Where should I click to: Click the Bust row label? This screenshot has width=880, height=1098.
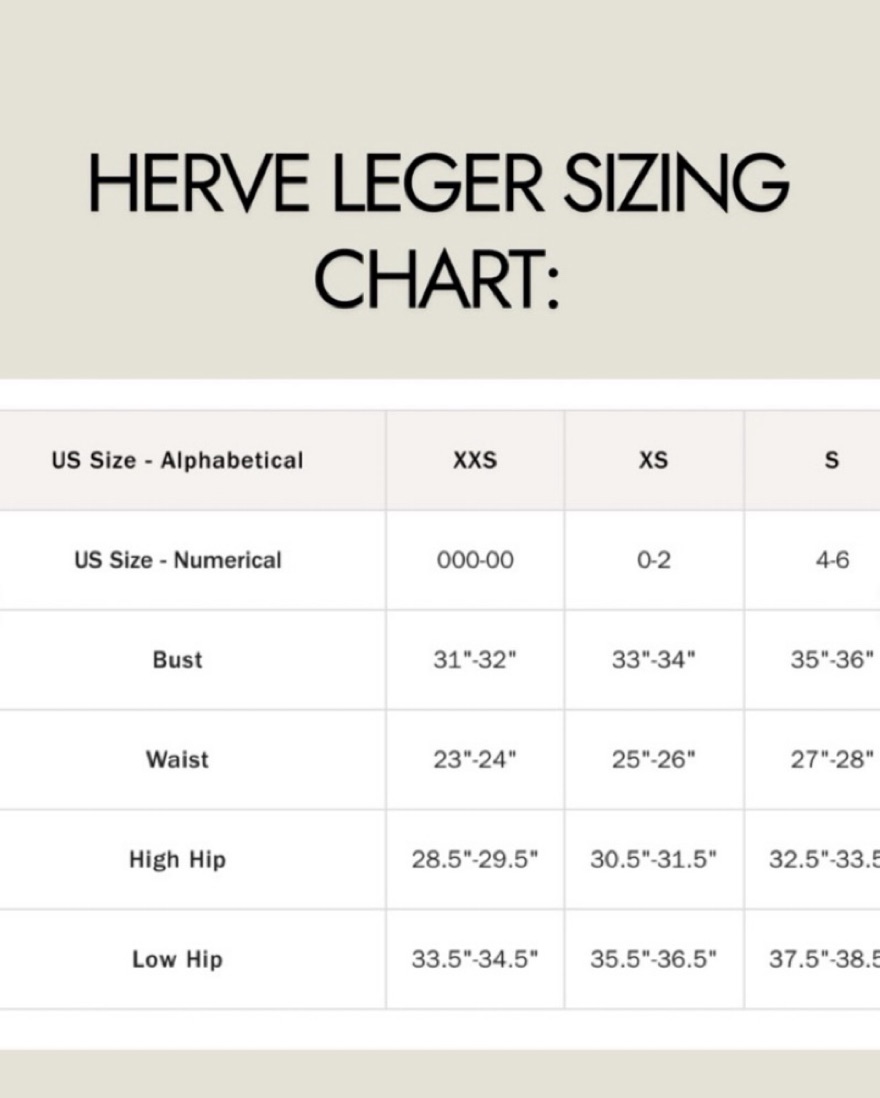(x=177, y=660)
